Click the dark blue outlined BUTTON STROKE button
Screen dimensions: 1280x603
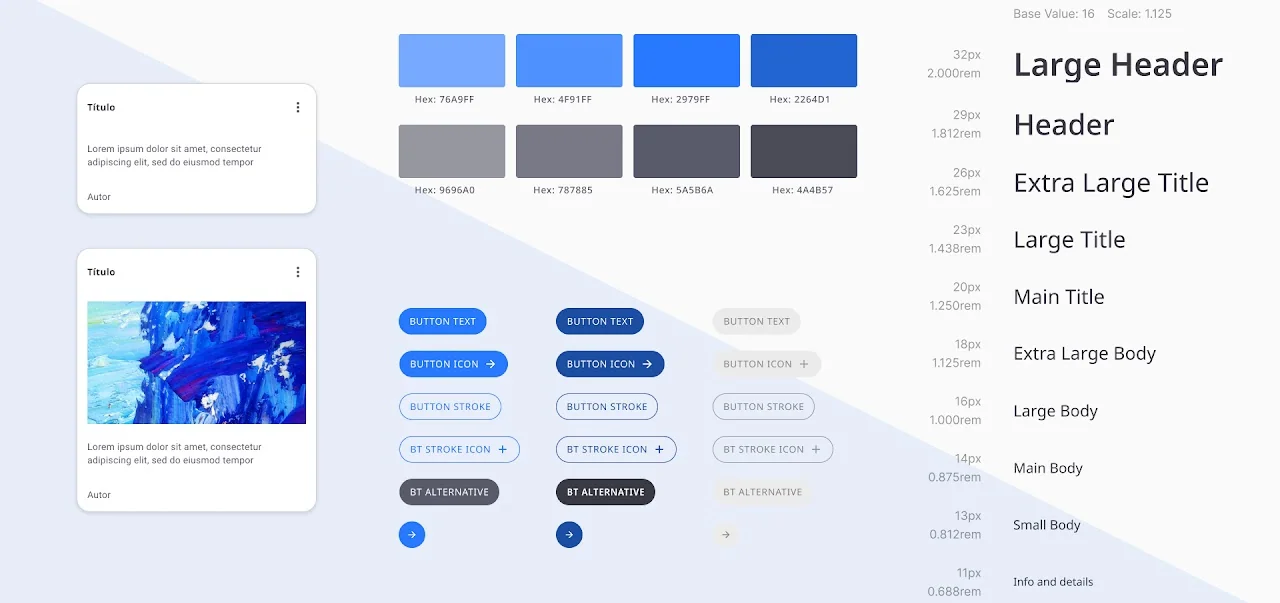[607, 407]
